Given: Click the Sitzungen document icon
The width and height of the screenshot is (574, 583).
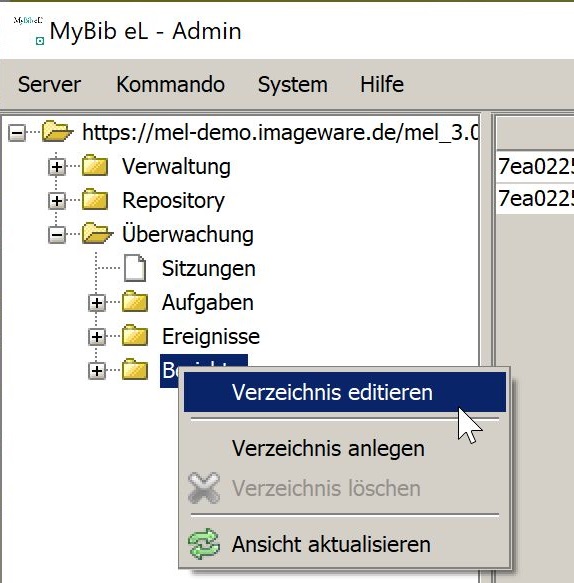Looking at the screenshot, I should tap(135, 268).
